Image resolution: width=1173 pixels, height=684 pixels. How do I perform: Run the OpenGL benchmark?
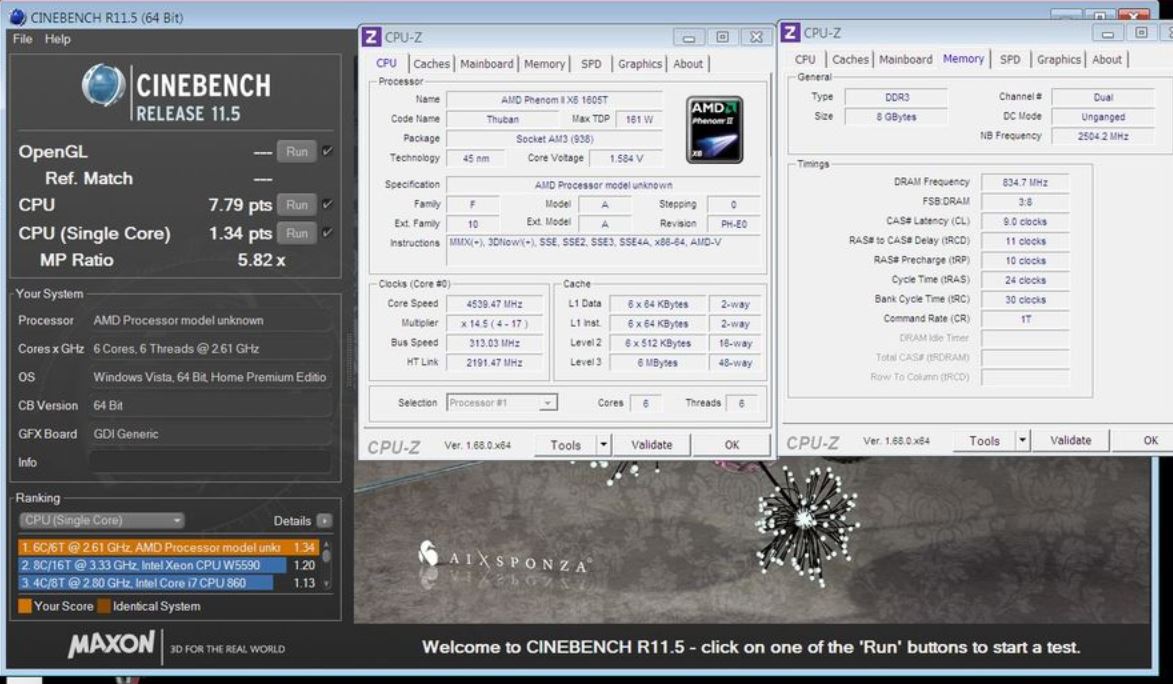pyautogui.click(x=296, y=151)
